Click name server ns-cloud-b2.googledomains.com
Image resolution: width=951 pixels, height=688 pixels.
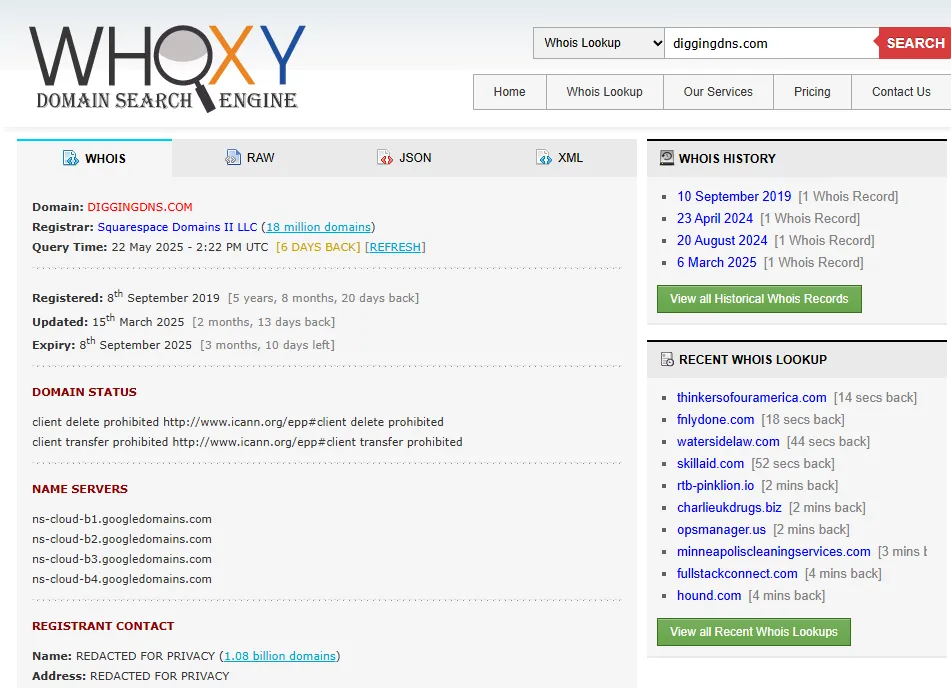click(122, 539)
